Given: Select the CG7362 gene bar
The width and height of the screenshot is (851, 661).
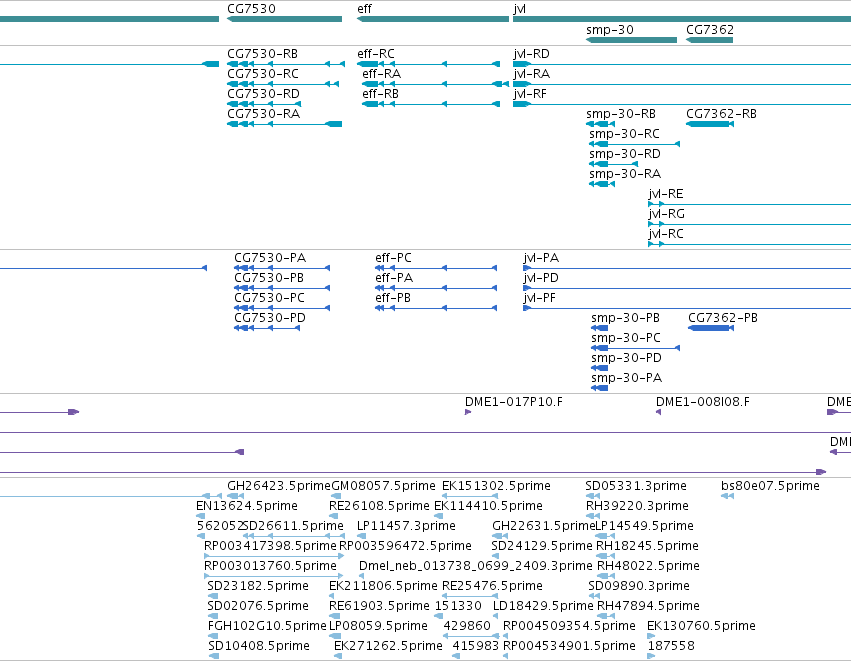Looking at the screenshot, I should point(709,40).
